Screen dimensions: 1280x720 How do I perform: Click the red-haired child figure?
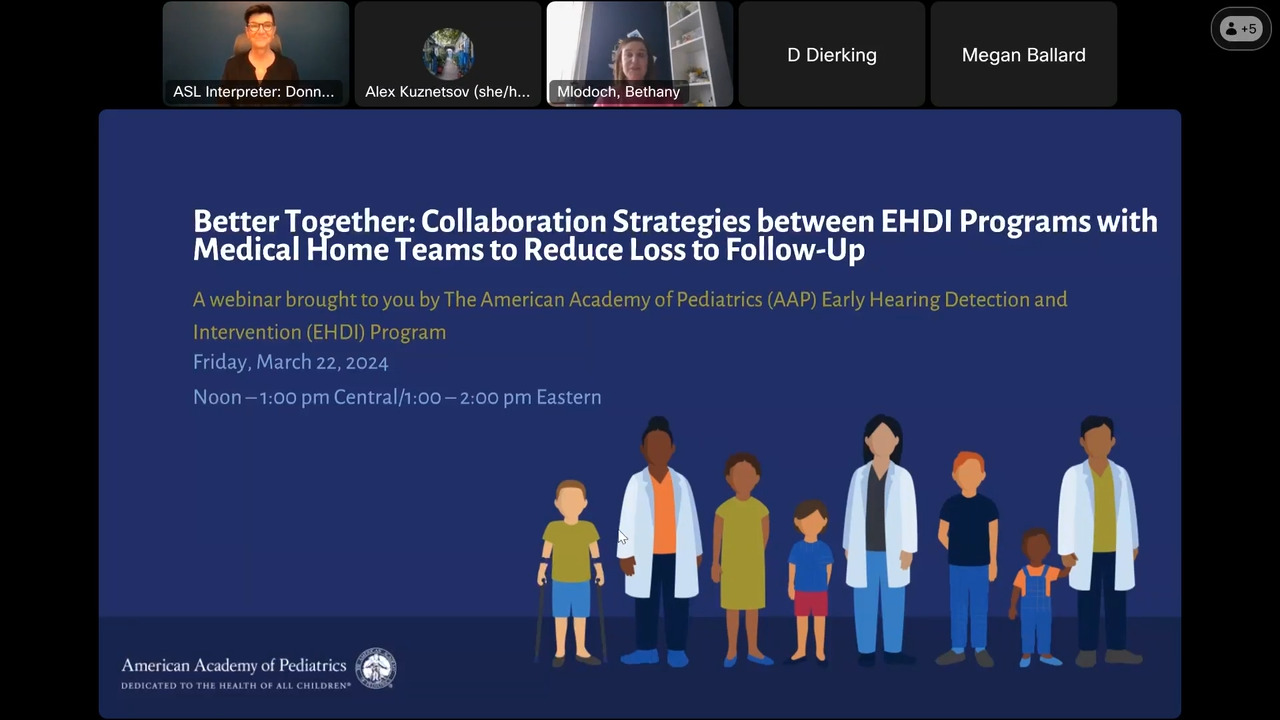tap(967, 555)
